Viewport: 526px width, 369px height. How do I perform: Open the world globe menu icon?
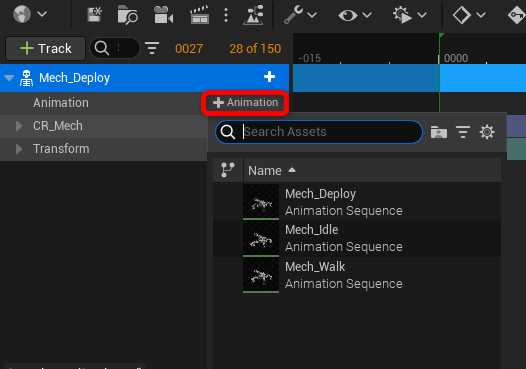click(22, 14)
